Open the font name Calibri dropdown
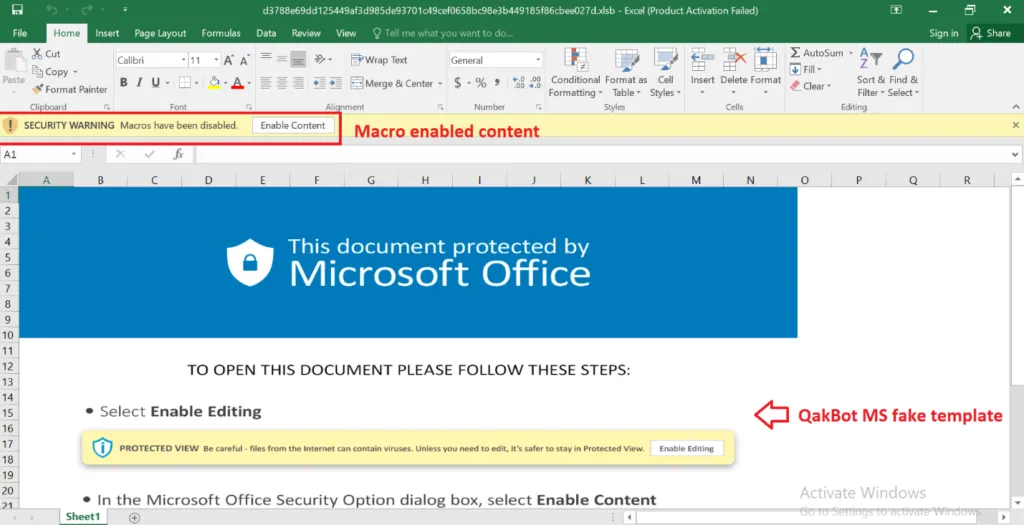 pyautogui.click(x=184, y=60)
